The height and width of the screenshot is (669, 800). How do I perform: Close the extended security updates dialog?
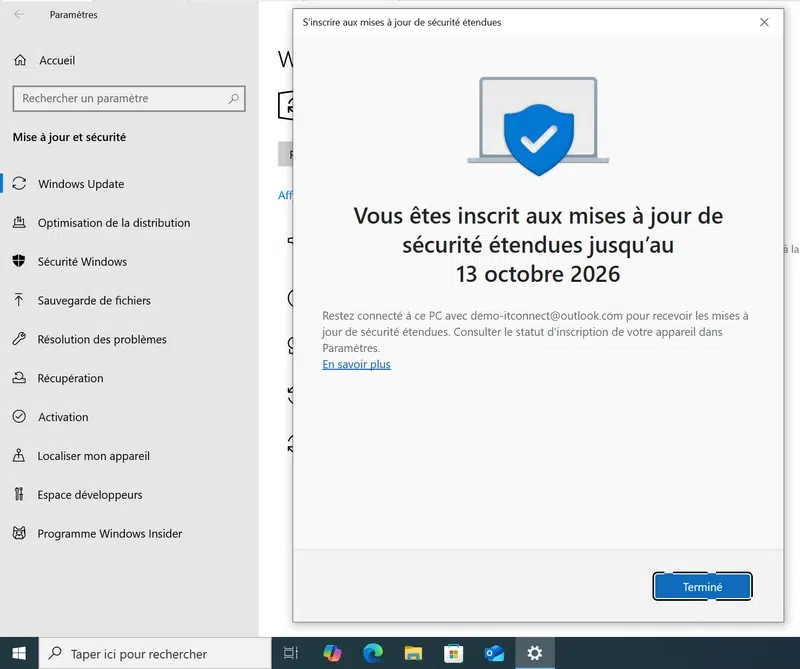click(x=764, y=22)
